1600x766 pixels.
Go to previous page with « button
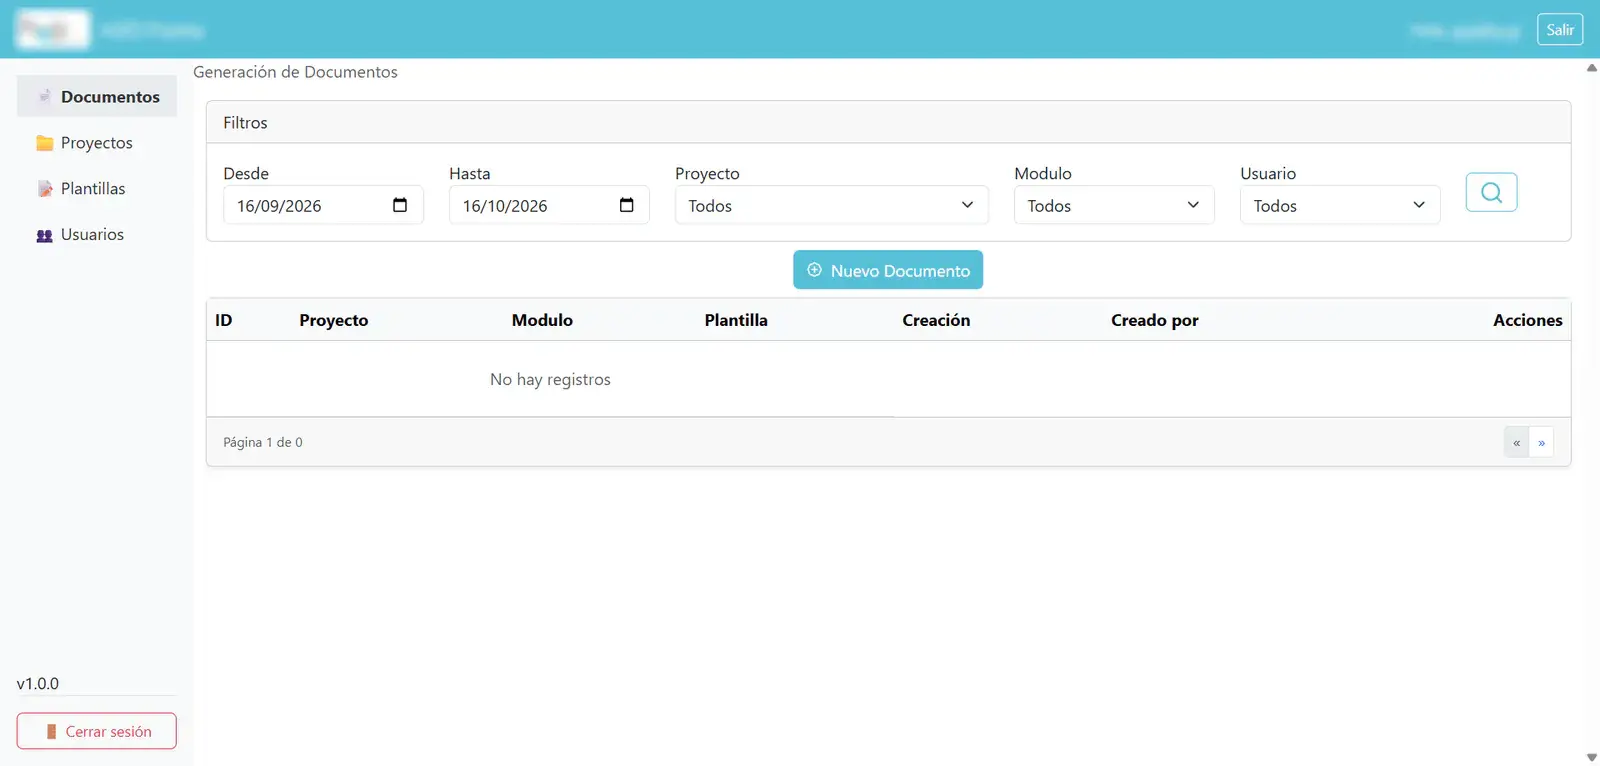click(1516, 442)
